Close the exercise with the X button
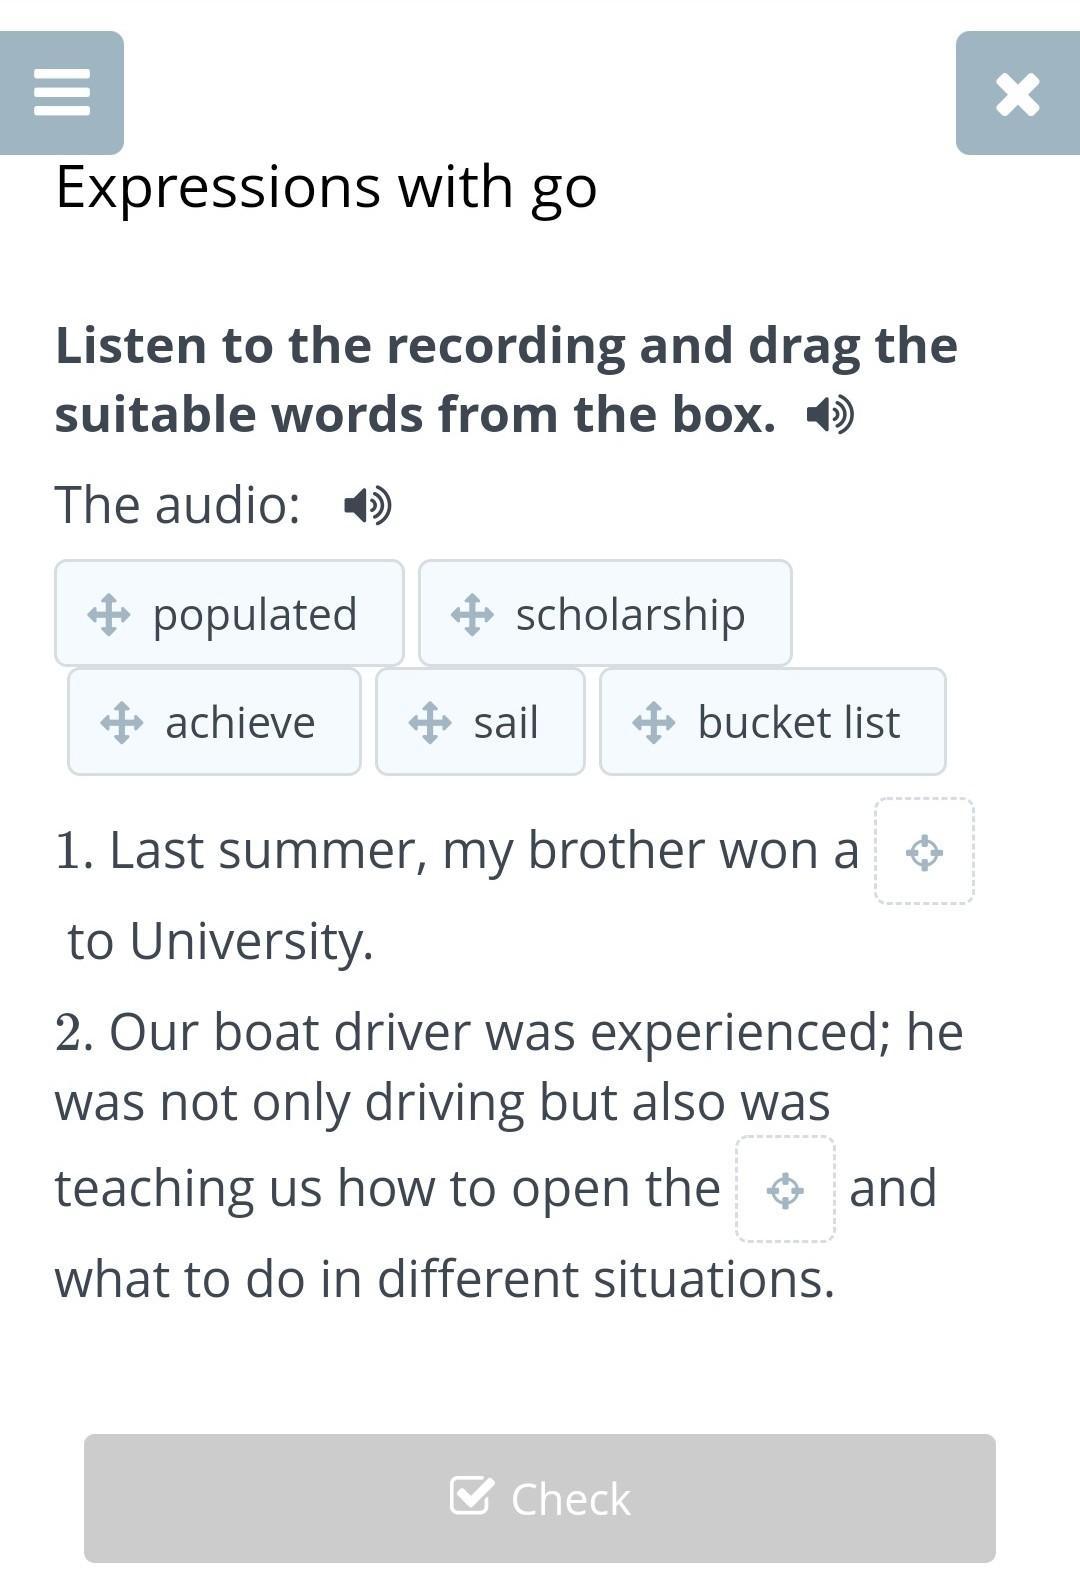This screenshot has height=1594, width=1080. tap(1017, 94)
